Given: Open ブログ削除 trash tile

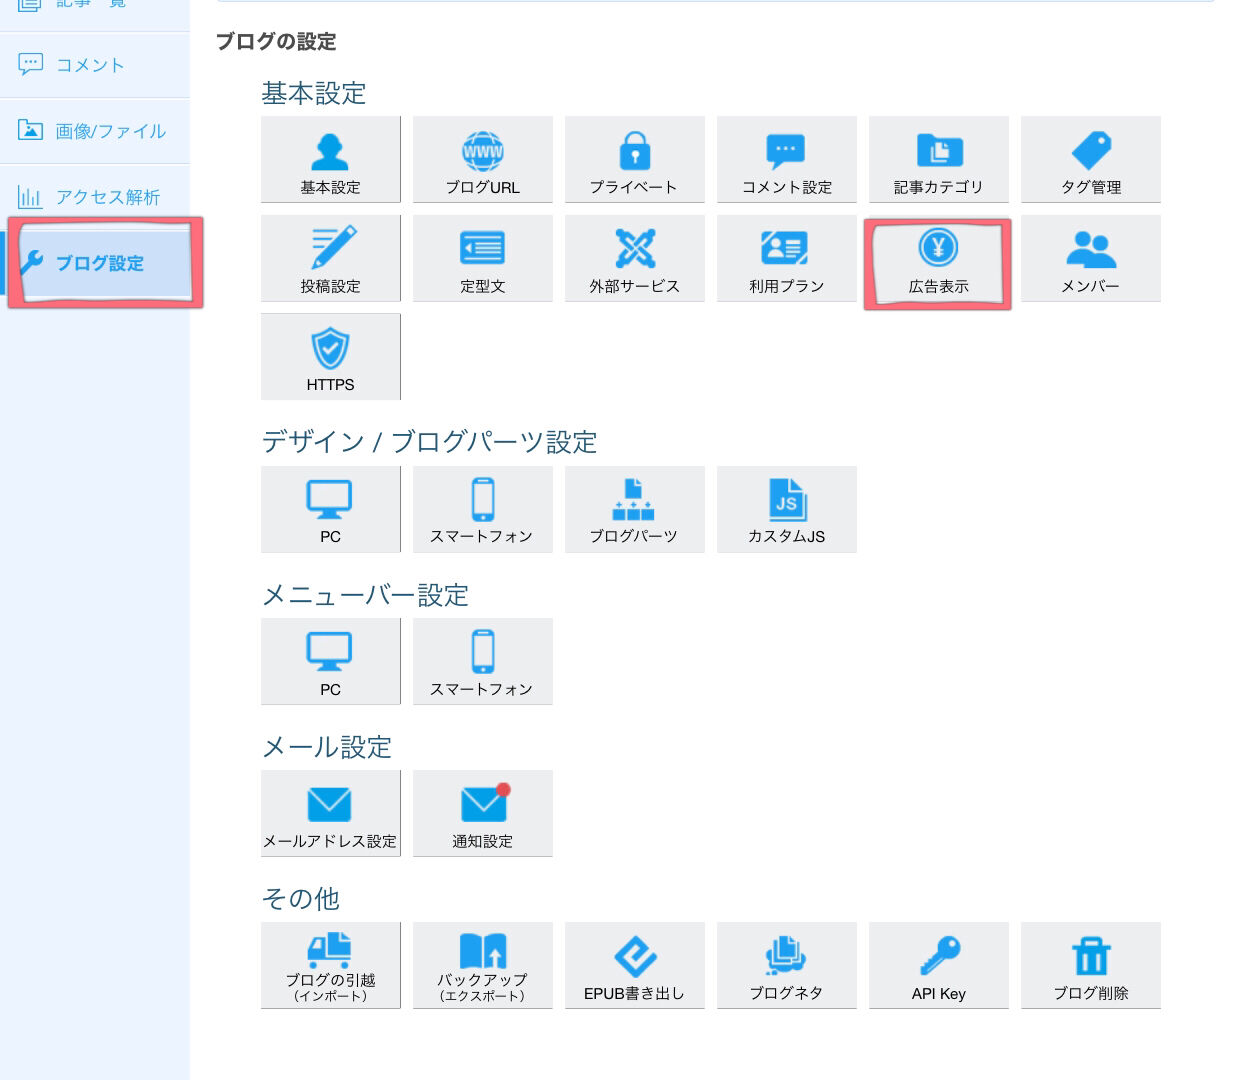Looking at the screenshot, I should tap(1091, 965).
